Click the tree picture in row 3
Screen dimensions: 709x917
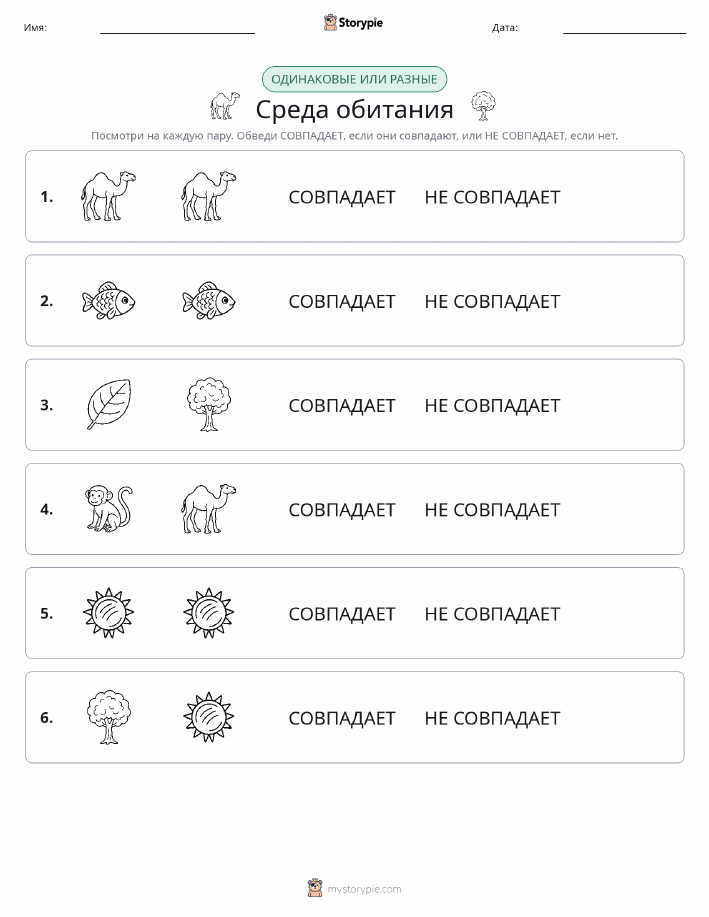point(209,404)
